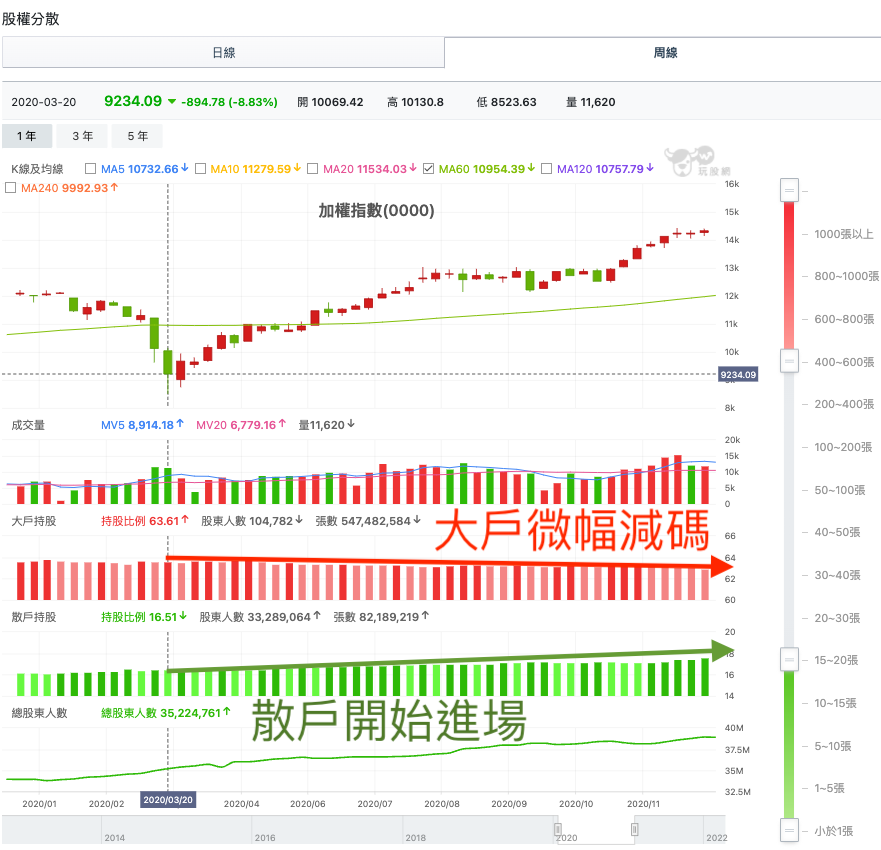Click the 加權指數(0000) chart title
881x850 pixels.
coord(376,211)
